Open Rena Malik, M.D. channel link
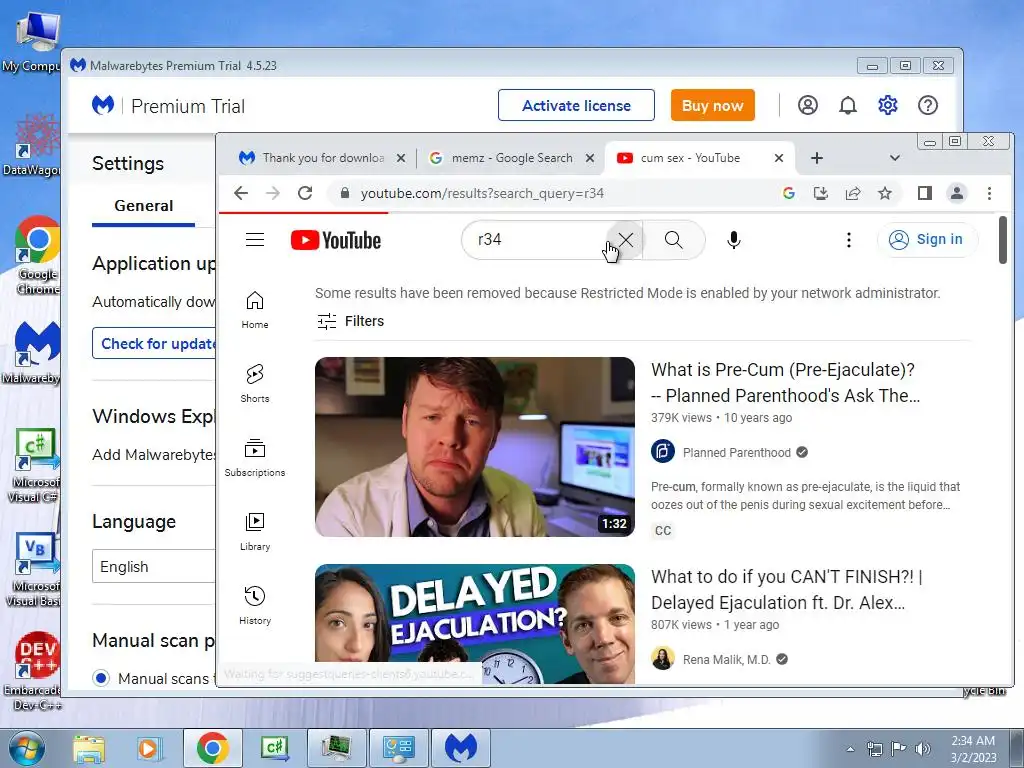Image resolution: width=1024 pixels, height=768 pixels. (727, 660)
